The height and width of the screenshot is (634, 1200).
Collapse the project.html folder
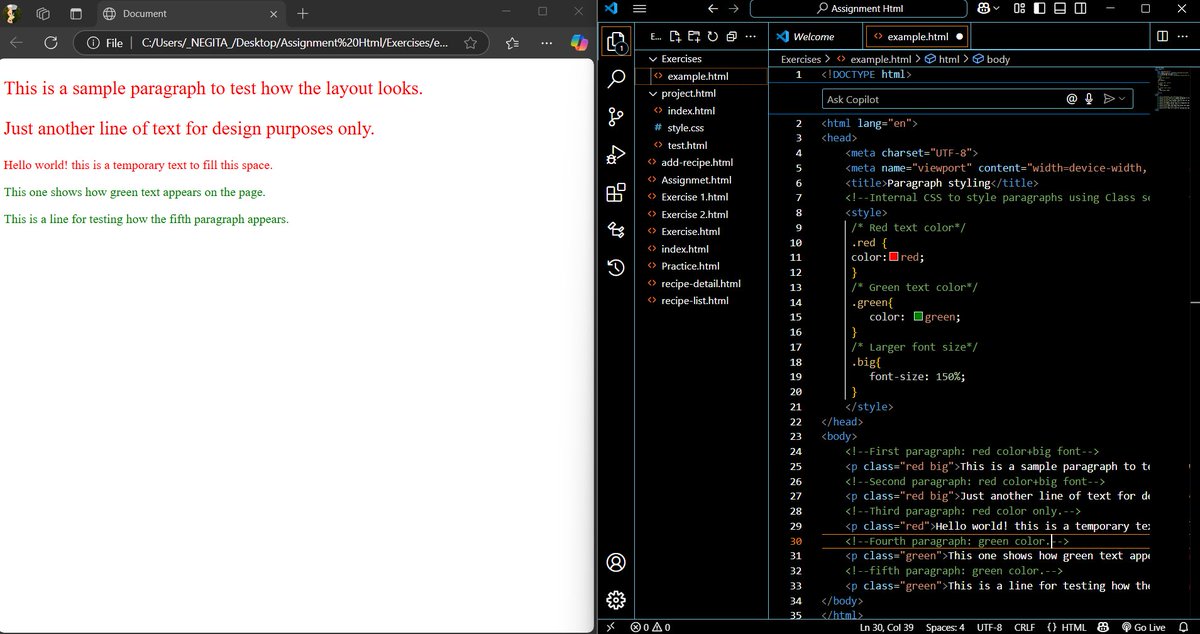pos(653,93)
